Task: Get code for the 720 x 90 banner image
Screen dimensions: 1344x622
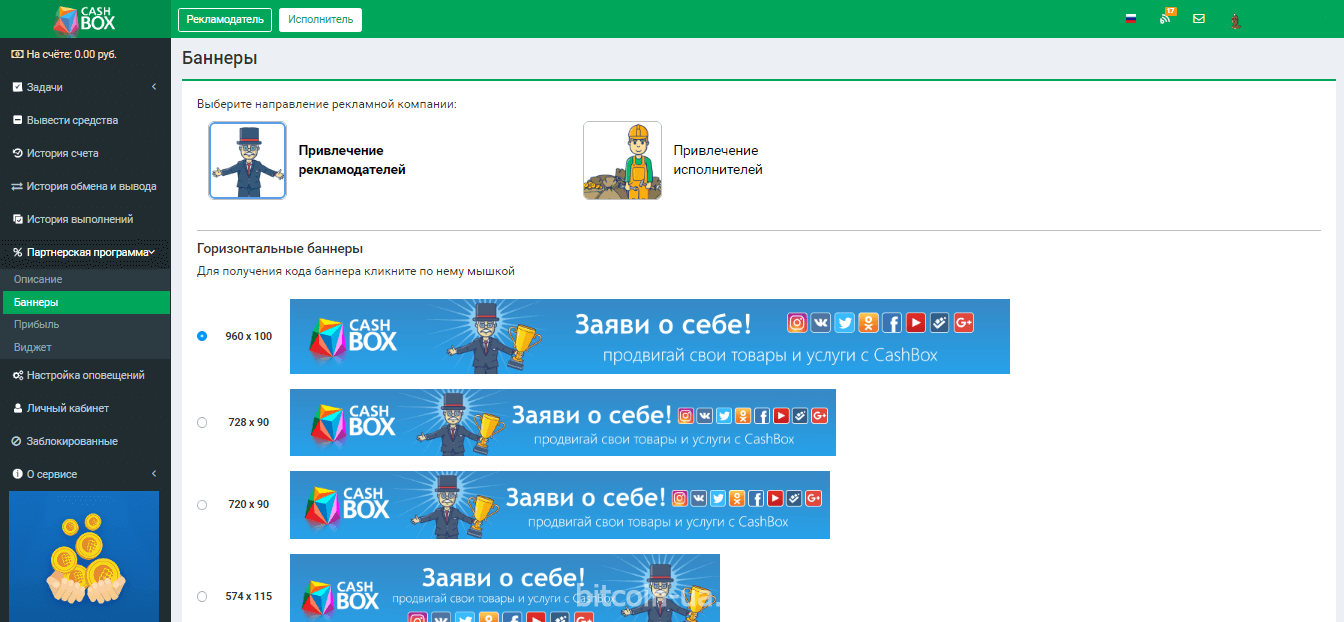Action: pos(560,504)
